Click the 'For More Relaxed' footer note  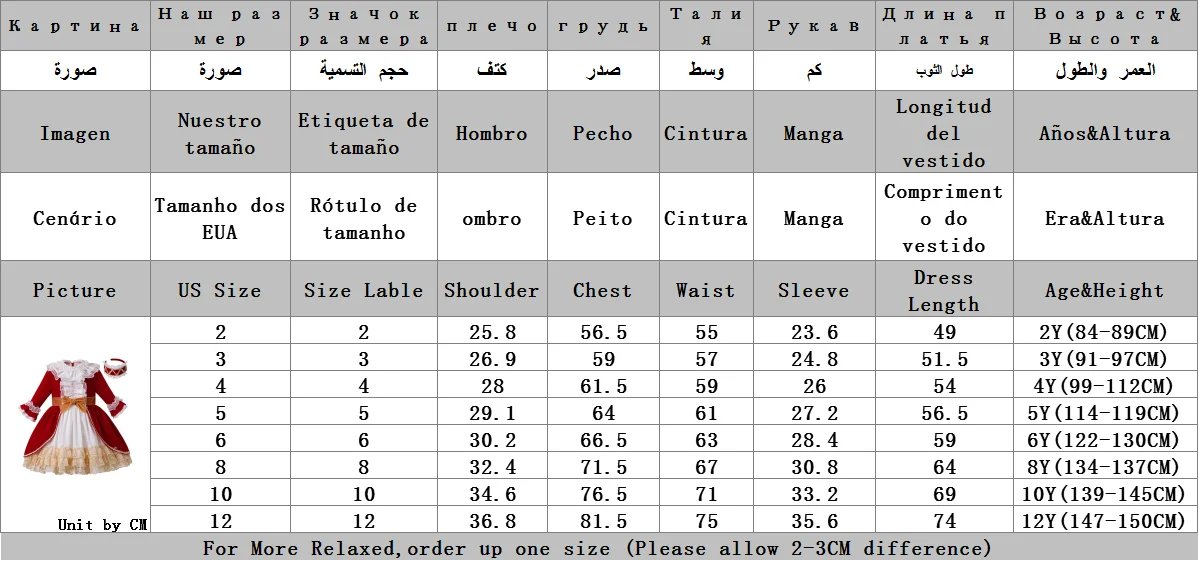point(597,547)
